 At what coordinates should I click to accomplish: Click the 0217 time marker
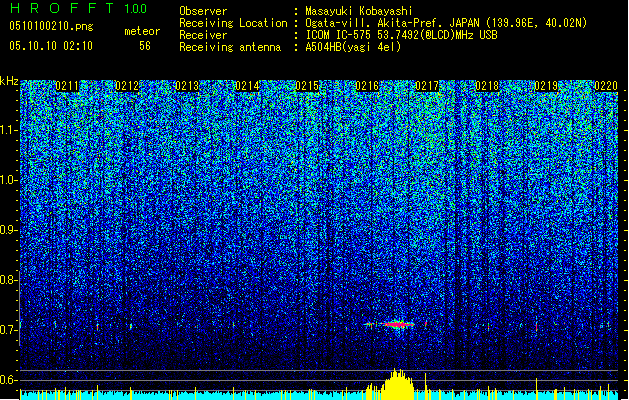[x=427, y=86]
